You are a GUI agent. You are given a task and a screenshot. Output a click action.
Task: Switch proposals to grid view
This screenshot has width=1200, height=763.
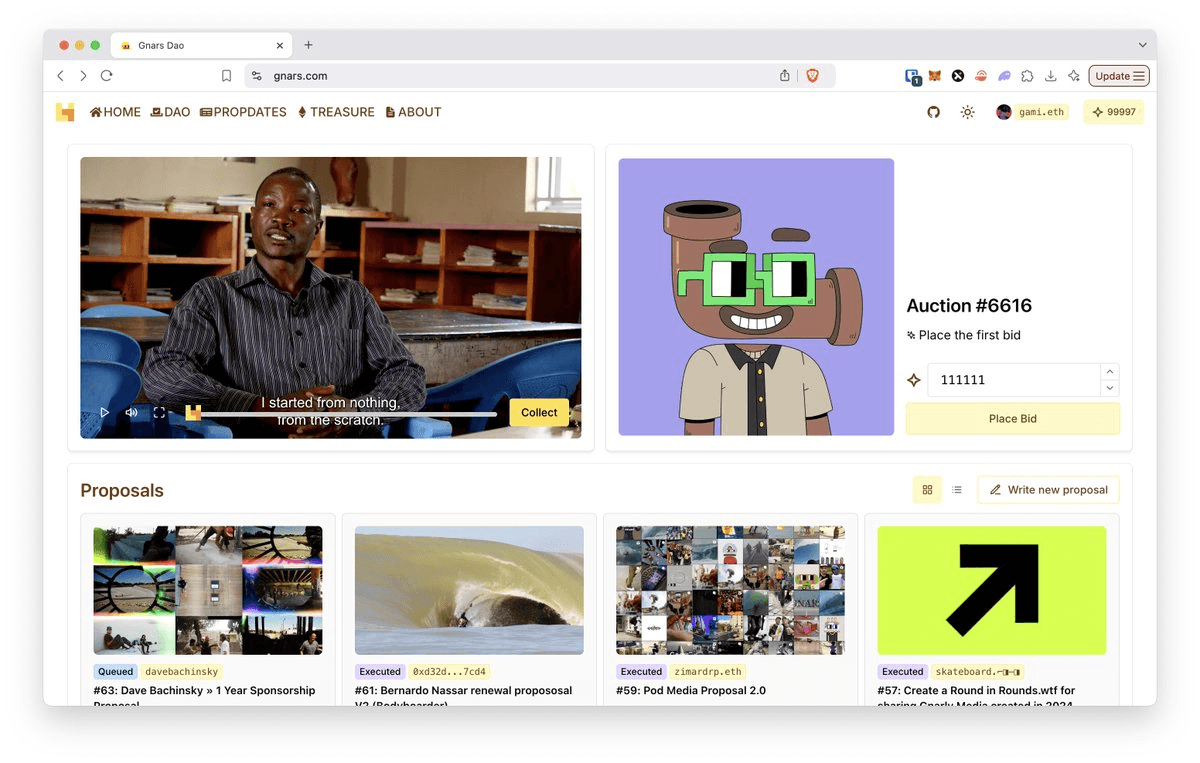point(927,490)
